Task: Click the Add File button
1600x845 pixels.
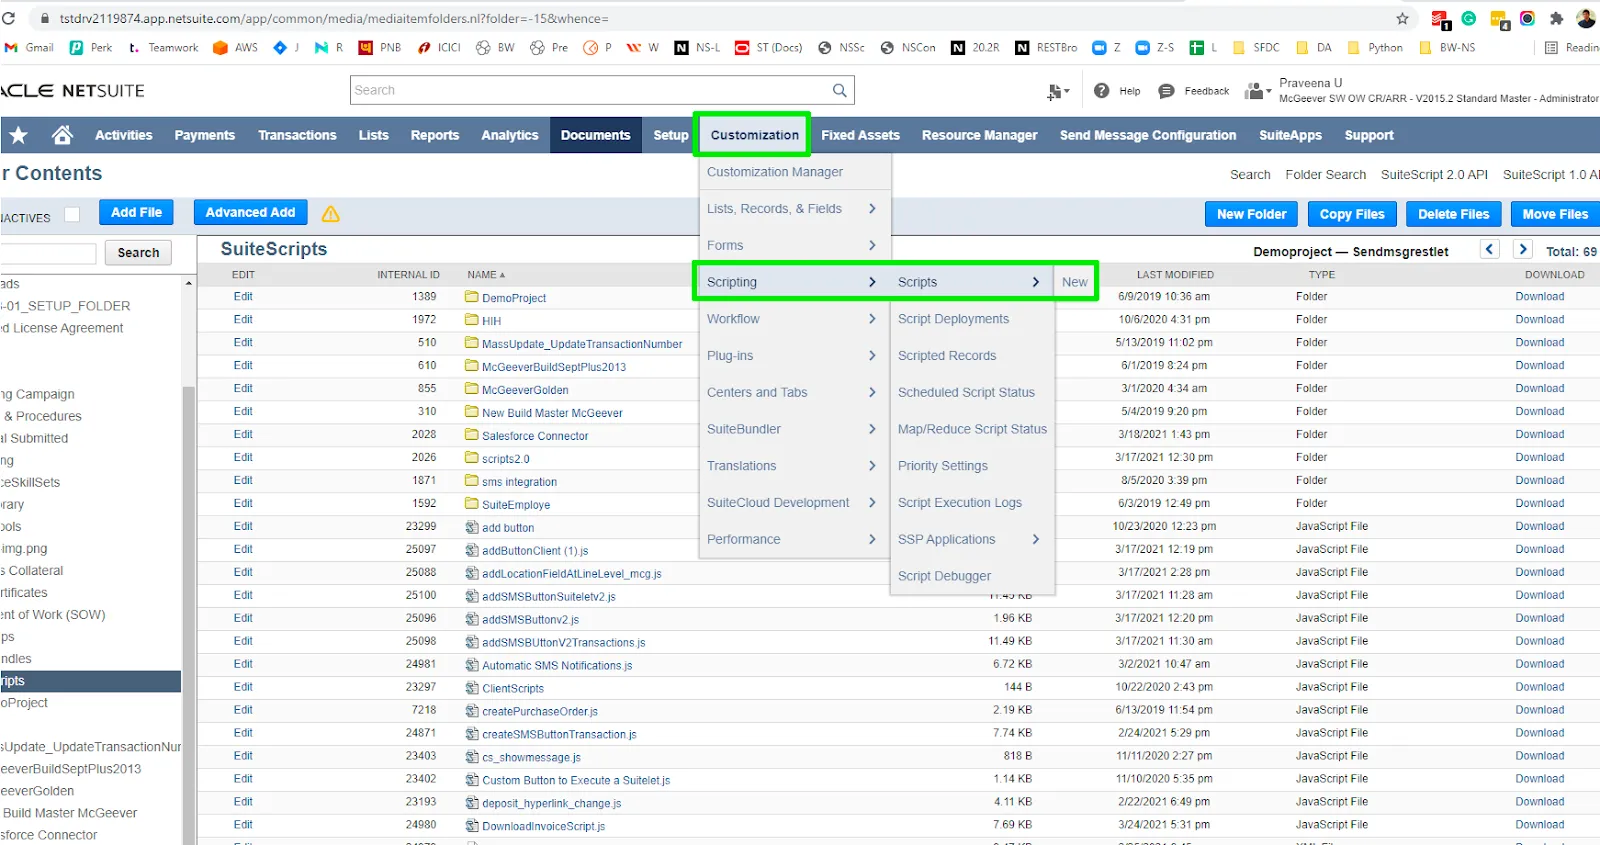Action: pyautogui.click(x=136, y=213)
